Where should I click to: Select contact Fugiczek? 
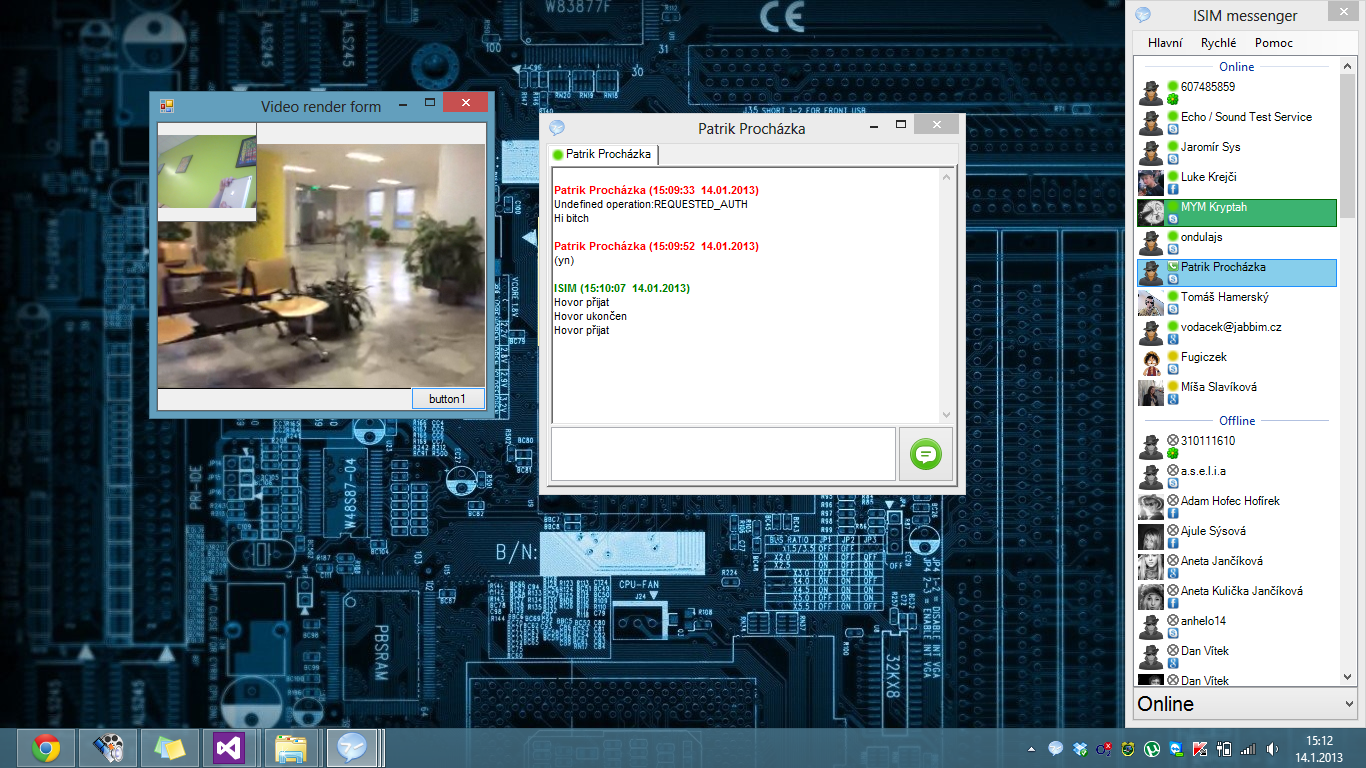pos(1237,362)
